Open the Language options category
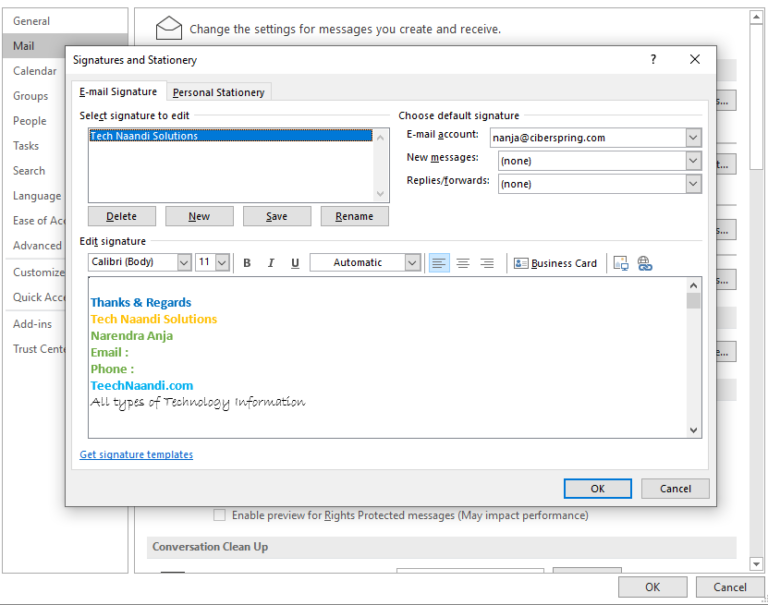The width and height of the screenshot is (768, 605). pyautogui.click(x=37, y=196)
